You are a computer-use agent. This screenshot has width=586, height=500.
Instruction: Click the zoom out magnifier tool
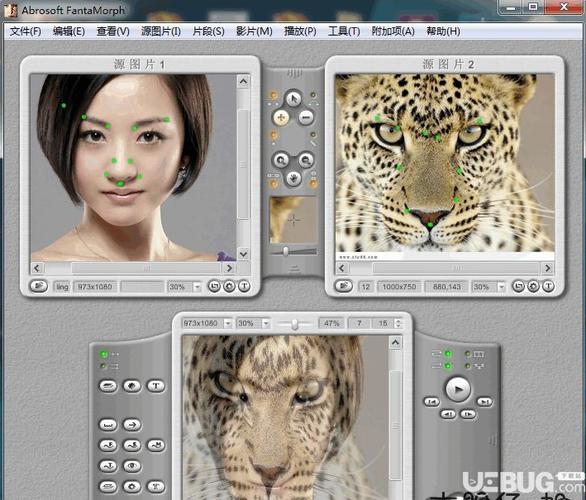click(x=306, y=160)
